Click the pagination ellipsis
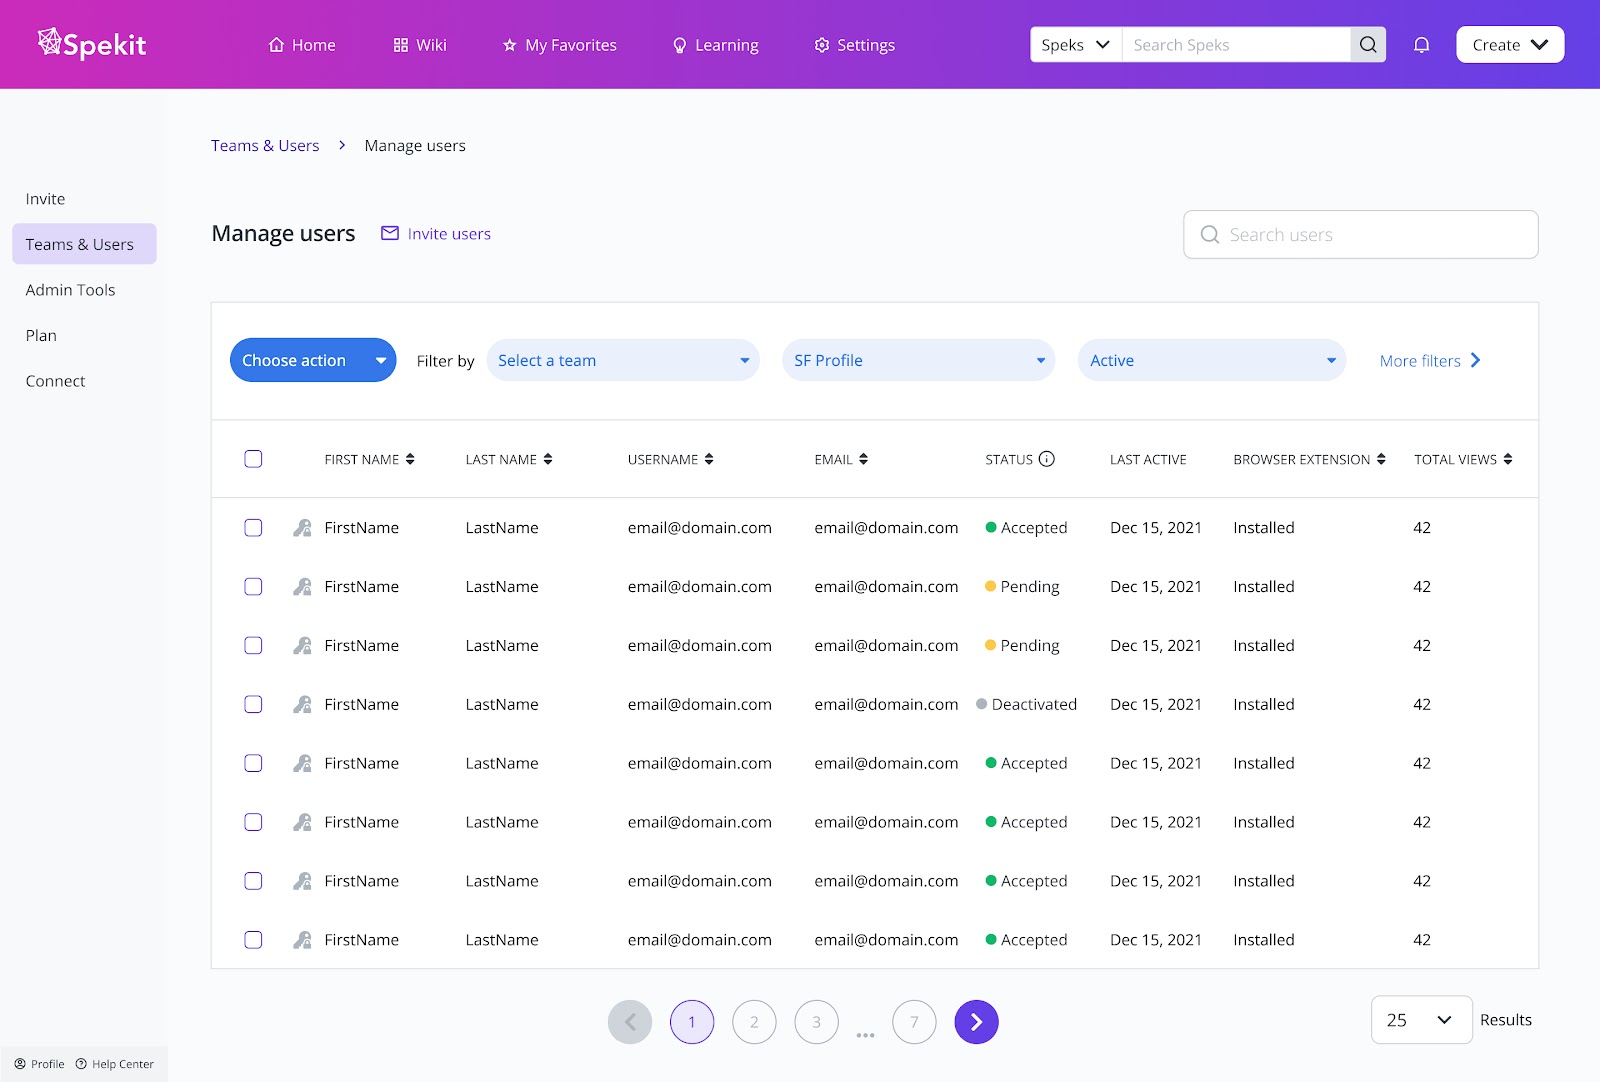 [x=866, y=1035]
